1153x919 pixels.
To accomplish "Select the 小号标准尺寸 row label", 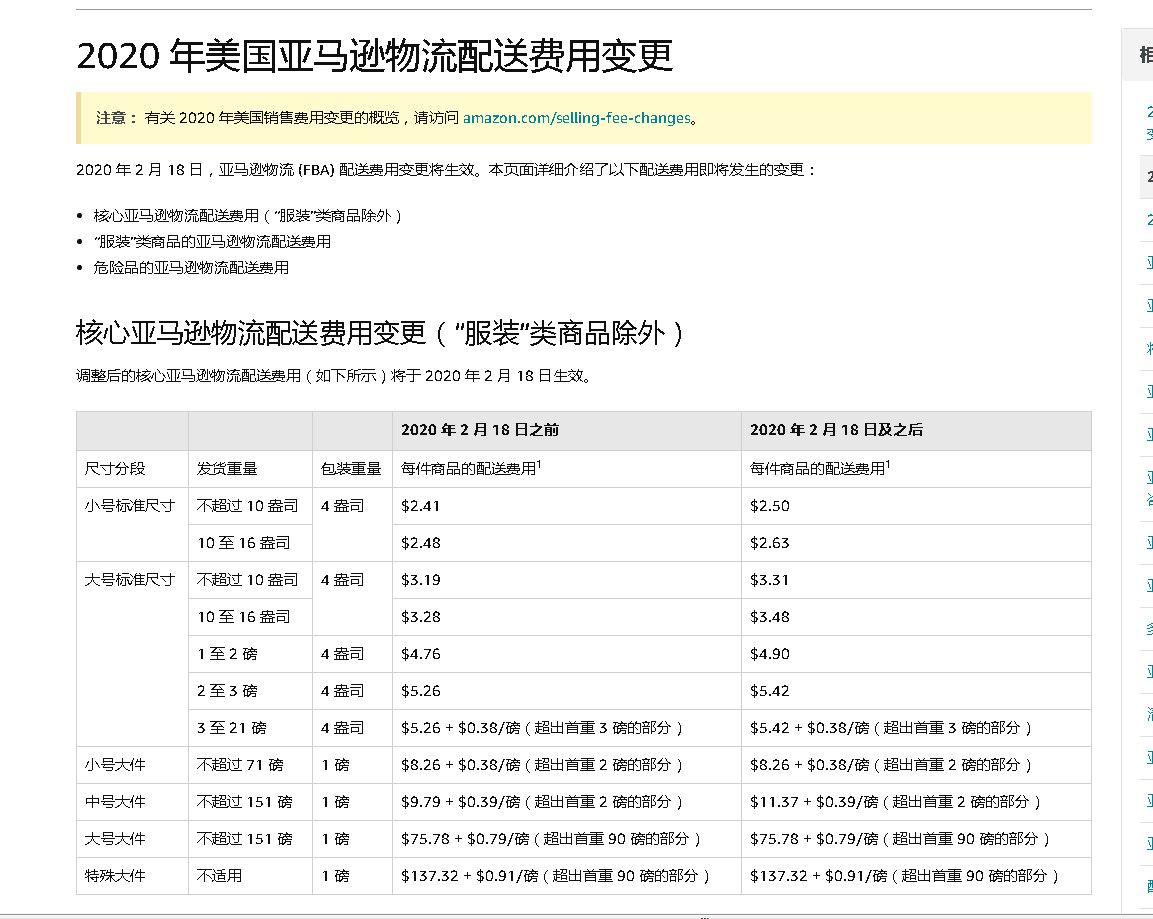I will (130, 506).
